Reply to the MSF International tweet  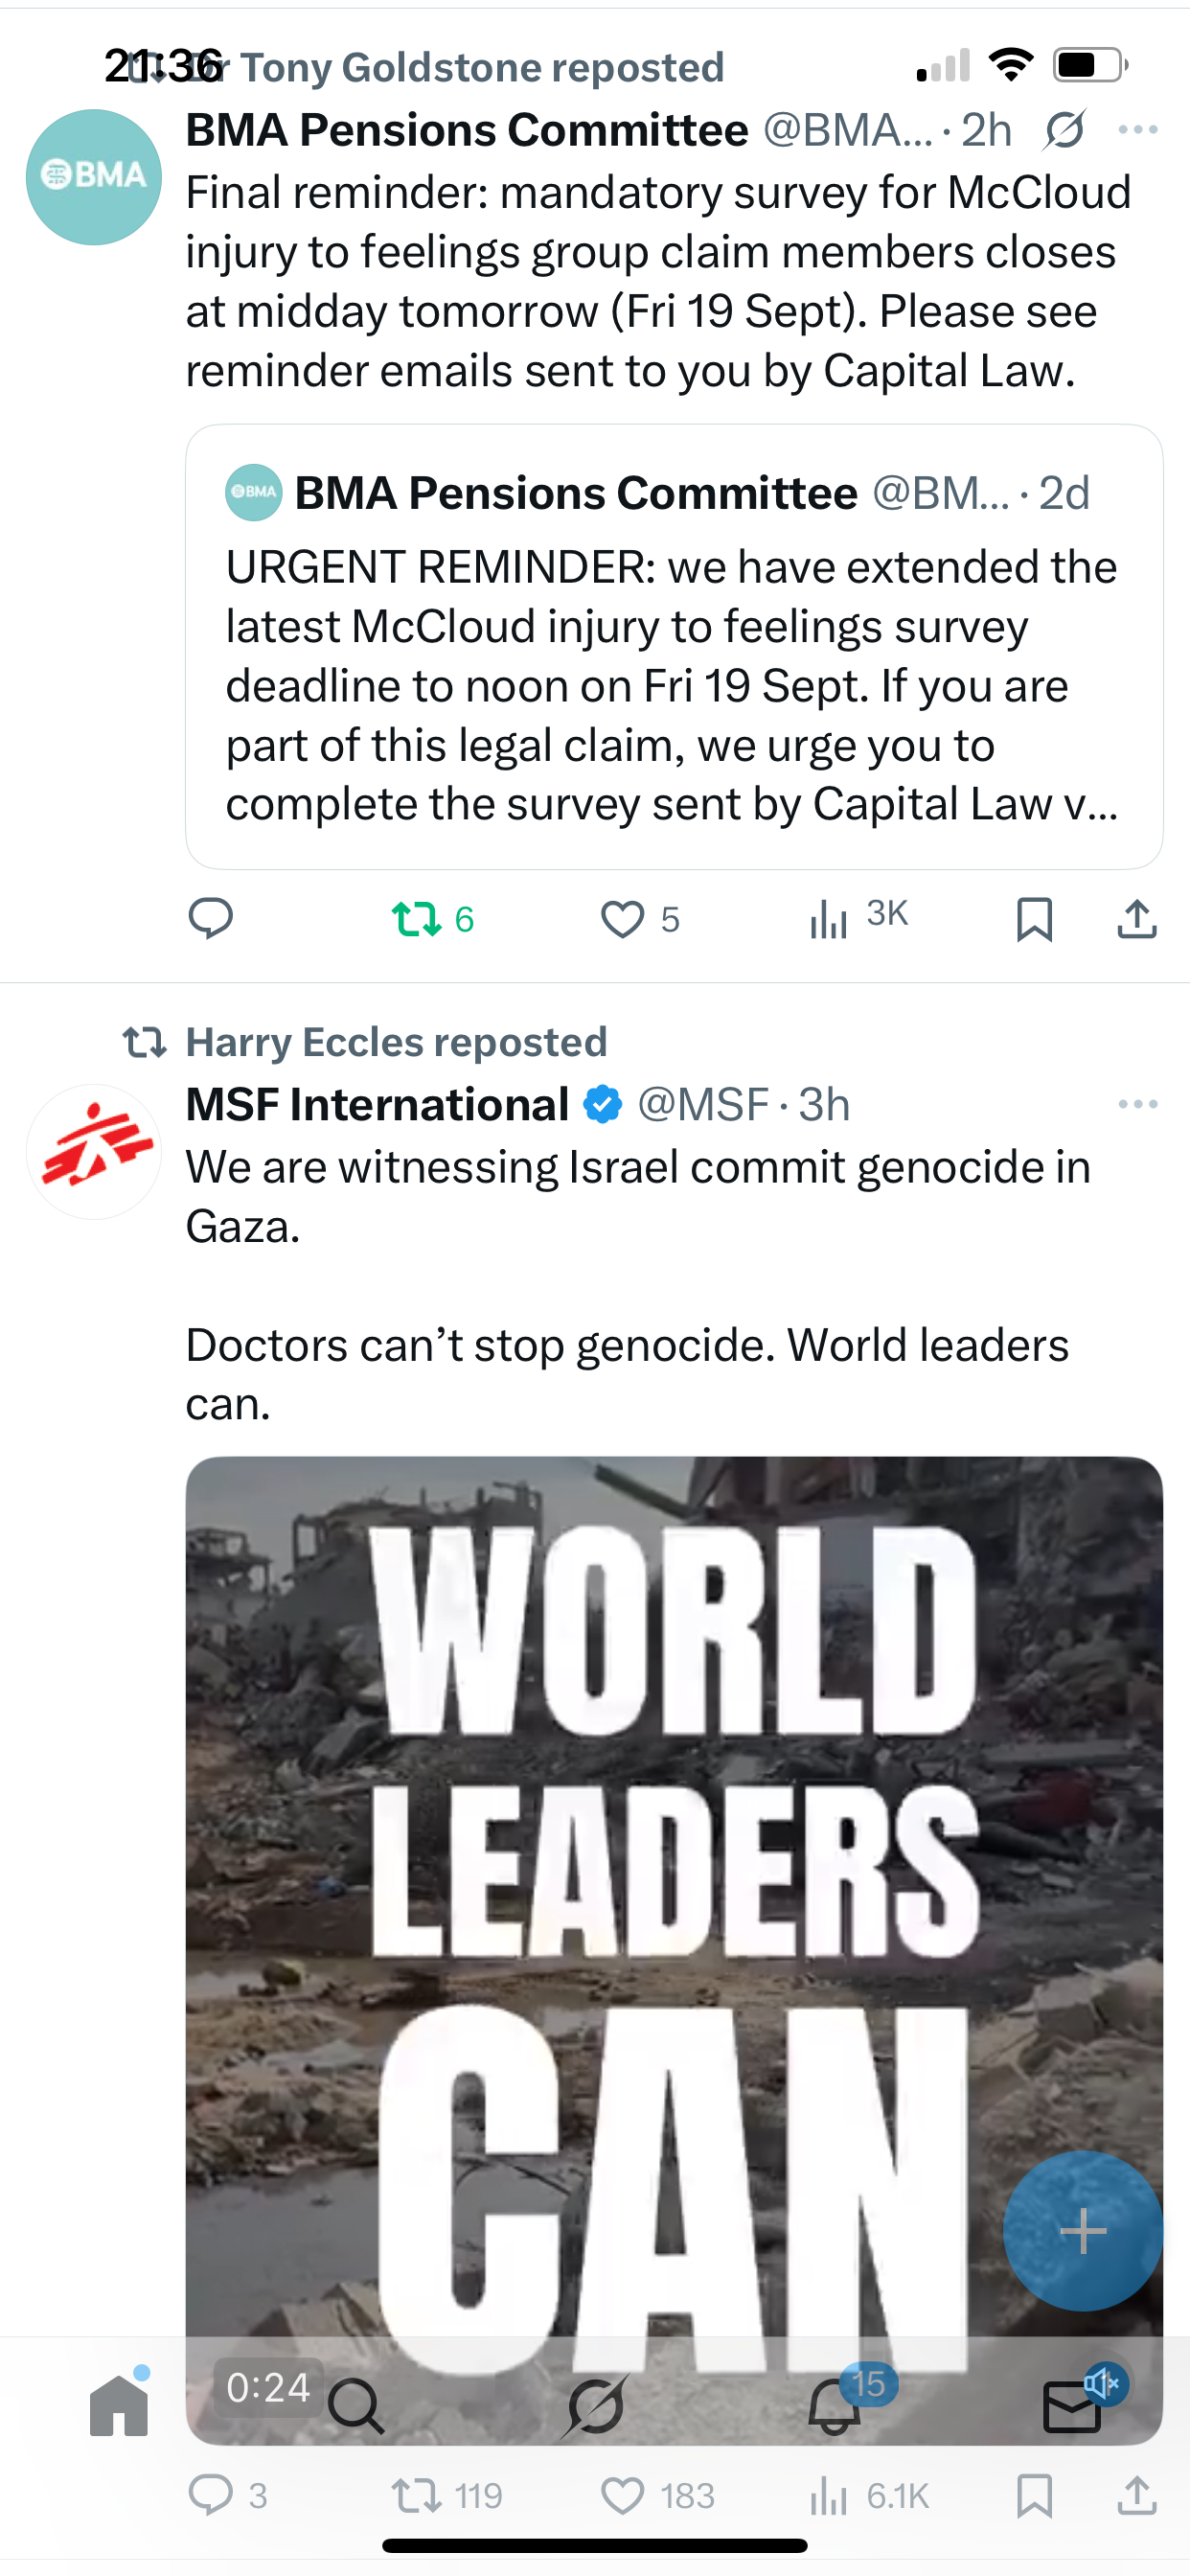[211, 2495]
